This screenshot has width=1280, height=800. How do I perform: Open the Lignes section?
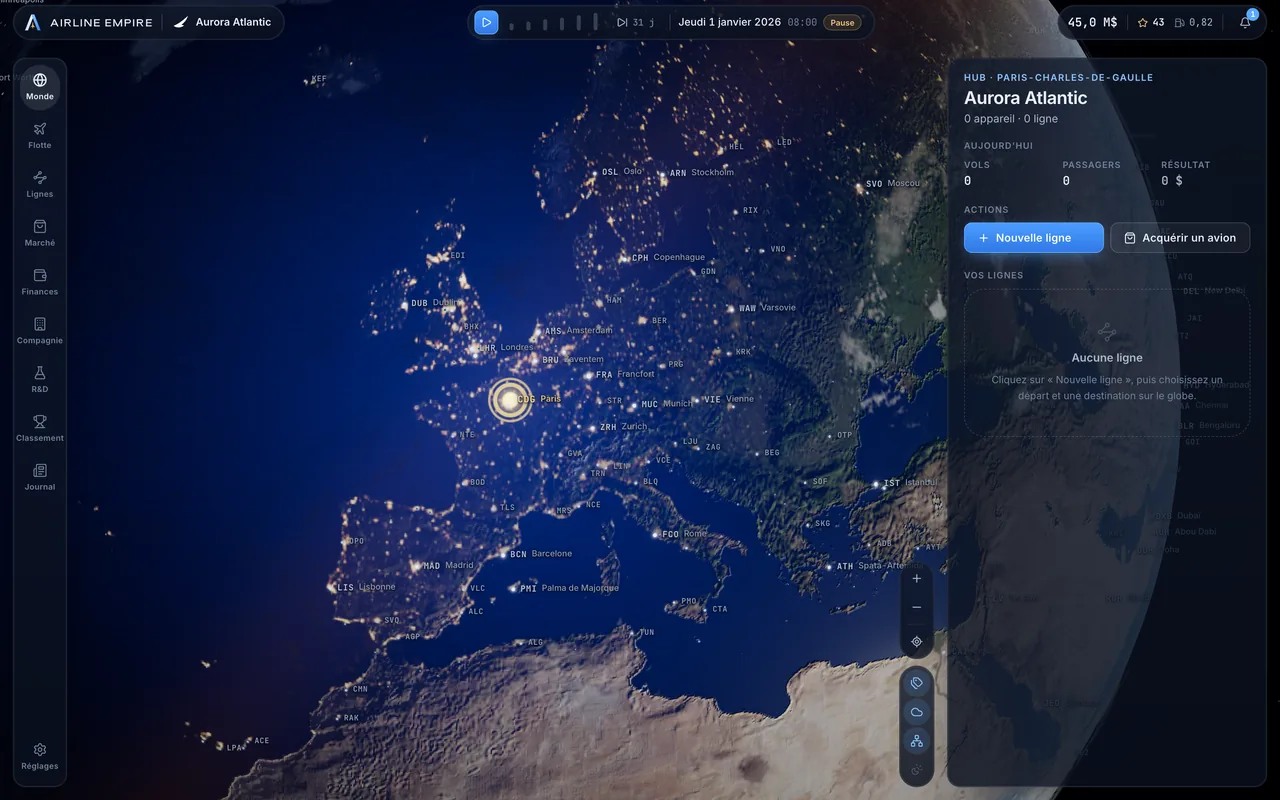tap(40, 185)
